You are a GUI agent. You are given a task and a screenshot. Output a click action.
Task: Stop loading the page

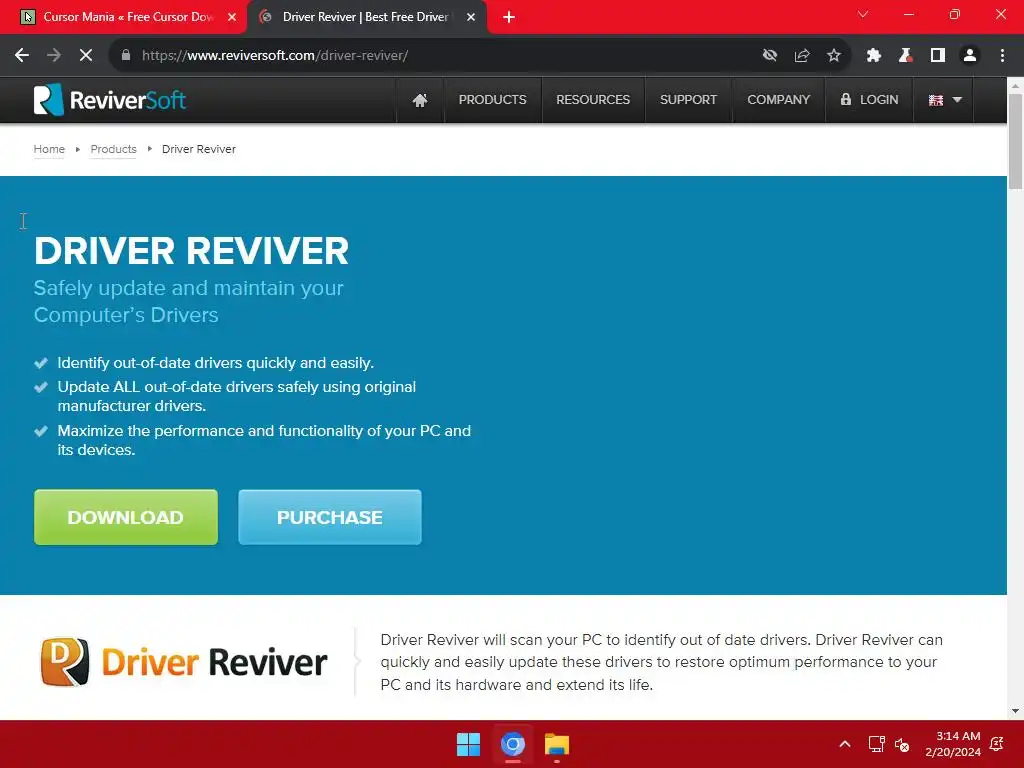(x=86, y=56)
